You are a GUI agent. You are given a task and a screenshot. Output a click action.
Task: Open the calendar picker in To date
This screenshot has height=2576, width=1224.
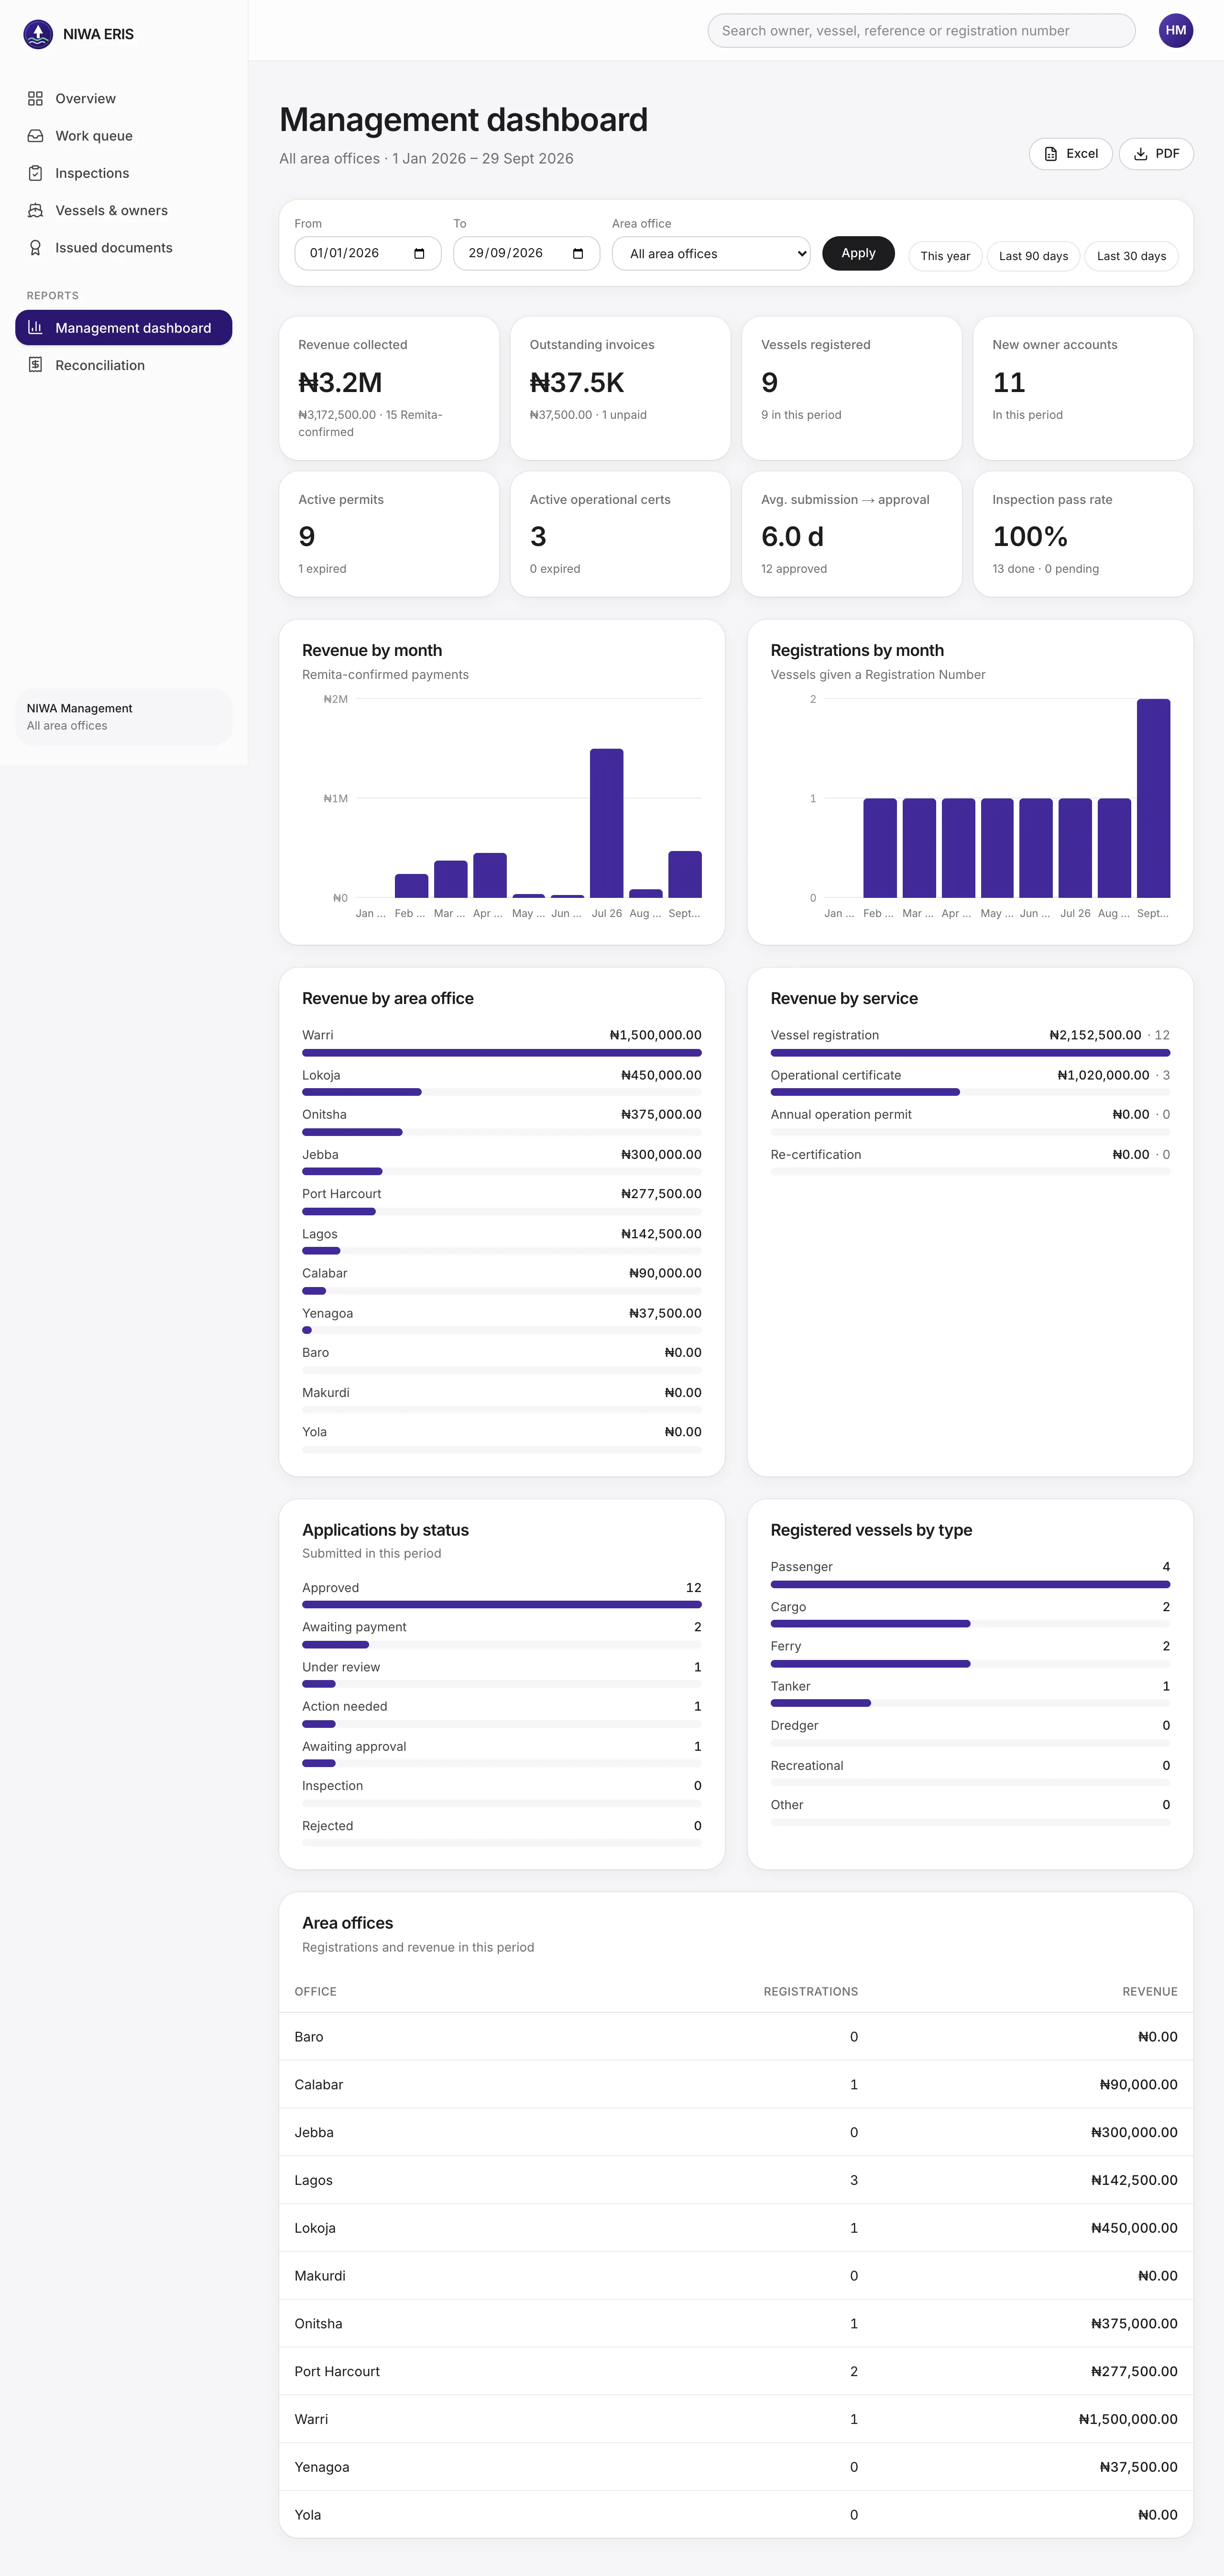(x=578, y=253)
